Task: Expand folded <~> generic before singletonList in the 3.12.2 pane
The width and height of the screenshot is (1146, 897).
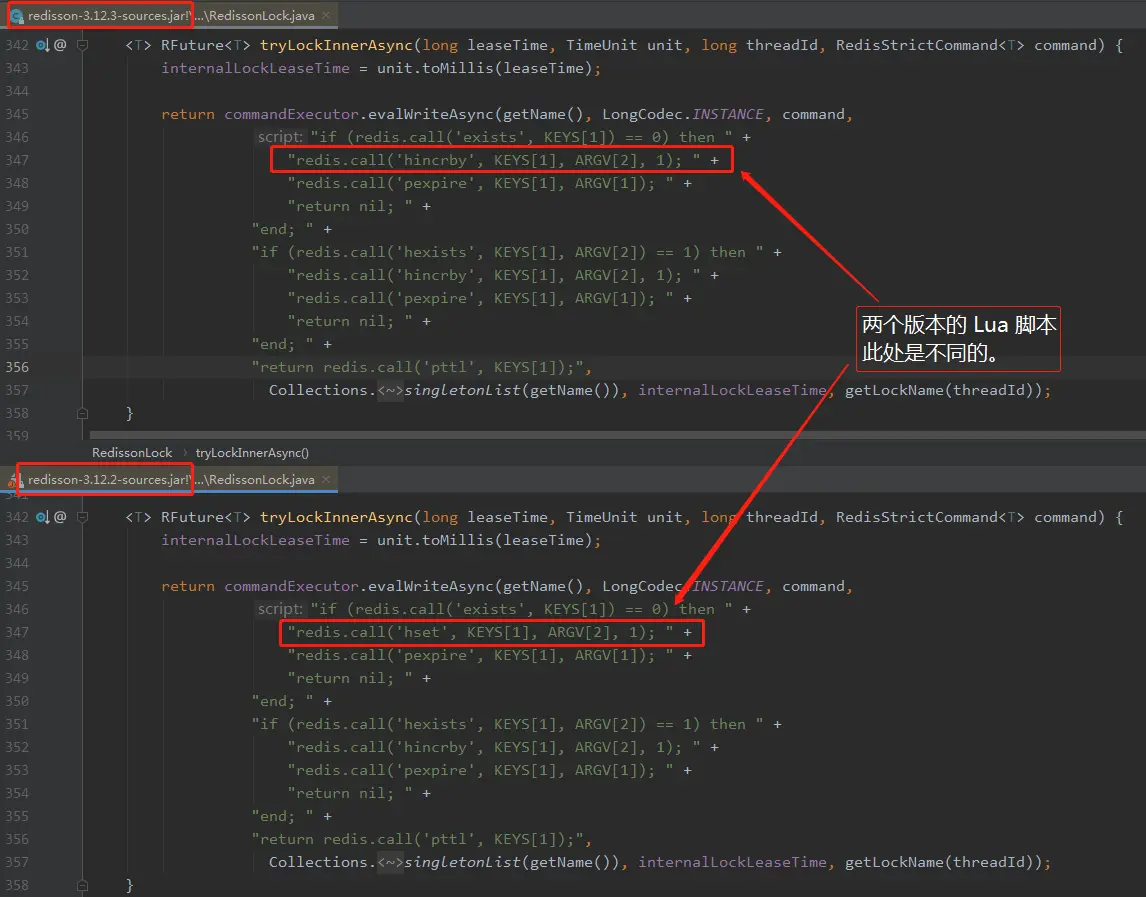Action: tap(390, 862)
